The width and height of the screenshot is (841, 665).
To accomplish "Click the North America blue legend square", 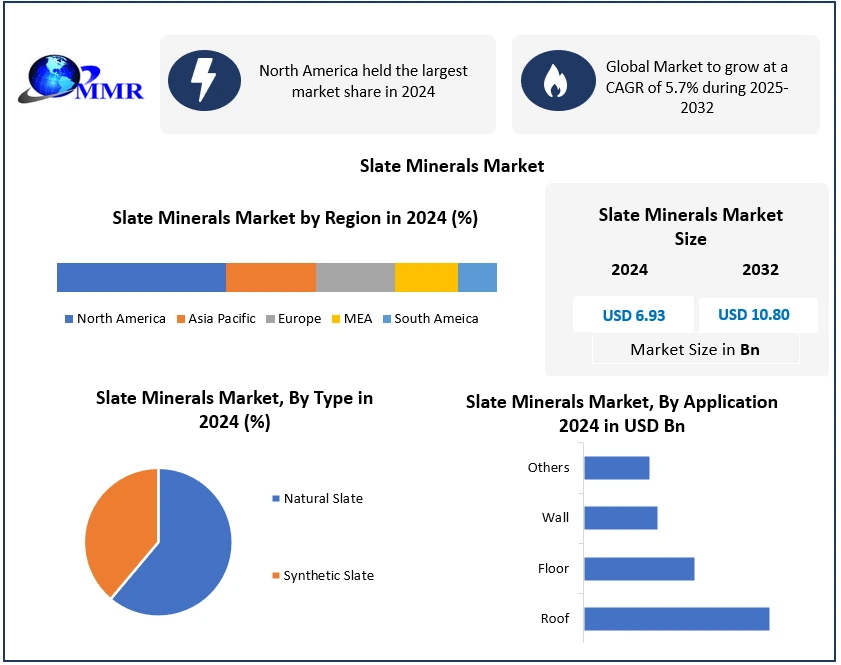I will click(x=69, y=319).
